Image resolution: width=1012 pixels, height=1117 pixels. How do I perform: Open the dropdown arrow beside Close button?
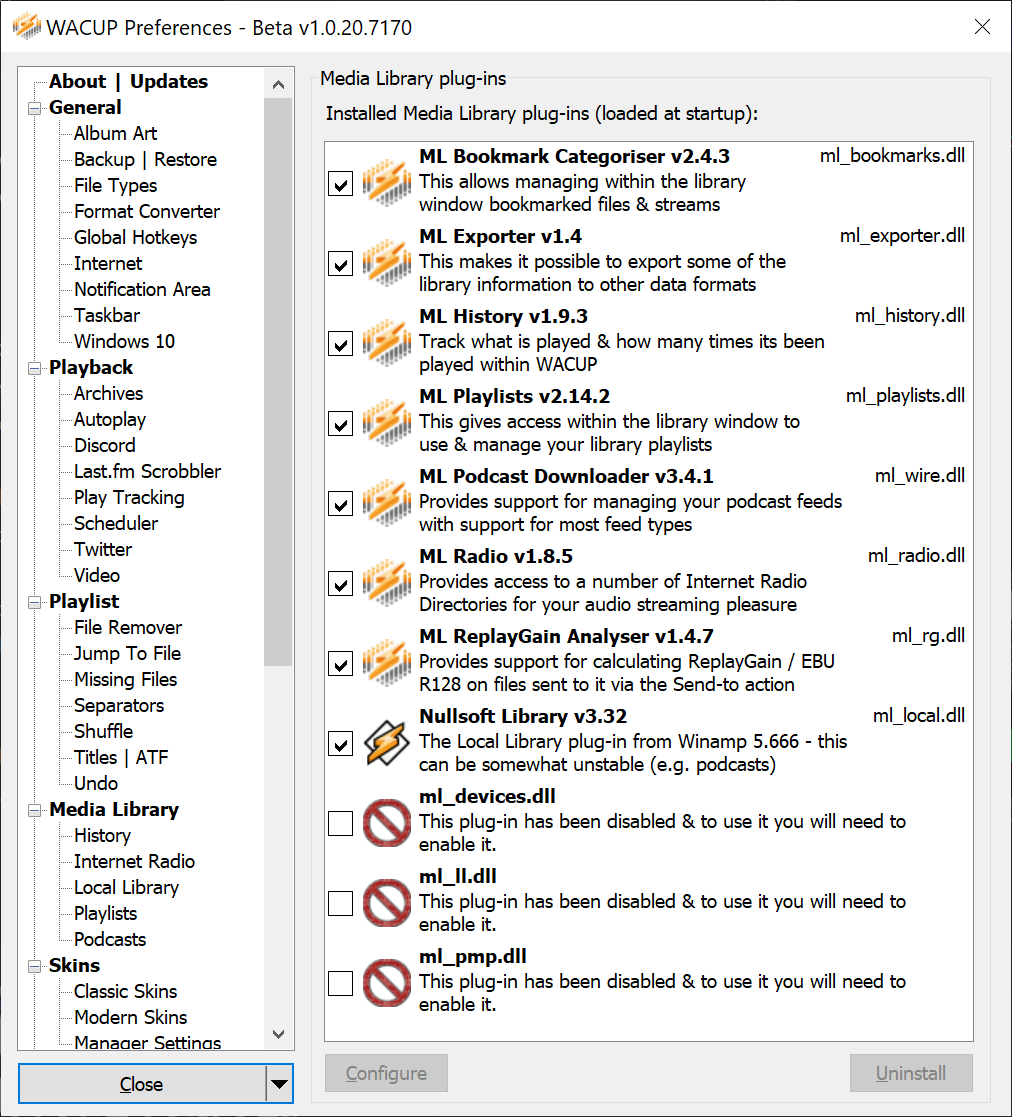(279, 1084)
